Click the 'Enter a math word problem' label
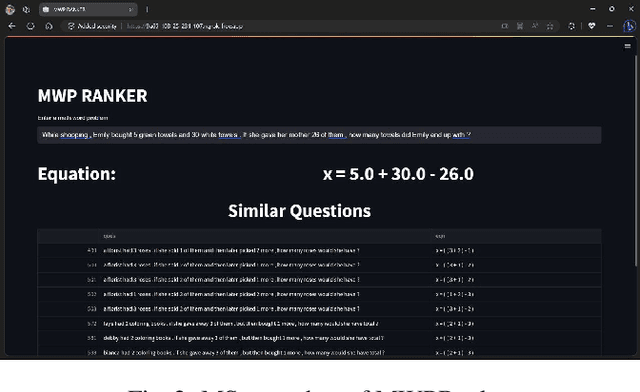The image size is (640, 392). point(73,118)
